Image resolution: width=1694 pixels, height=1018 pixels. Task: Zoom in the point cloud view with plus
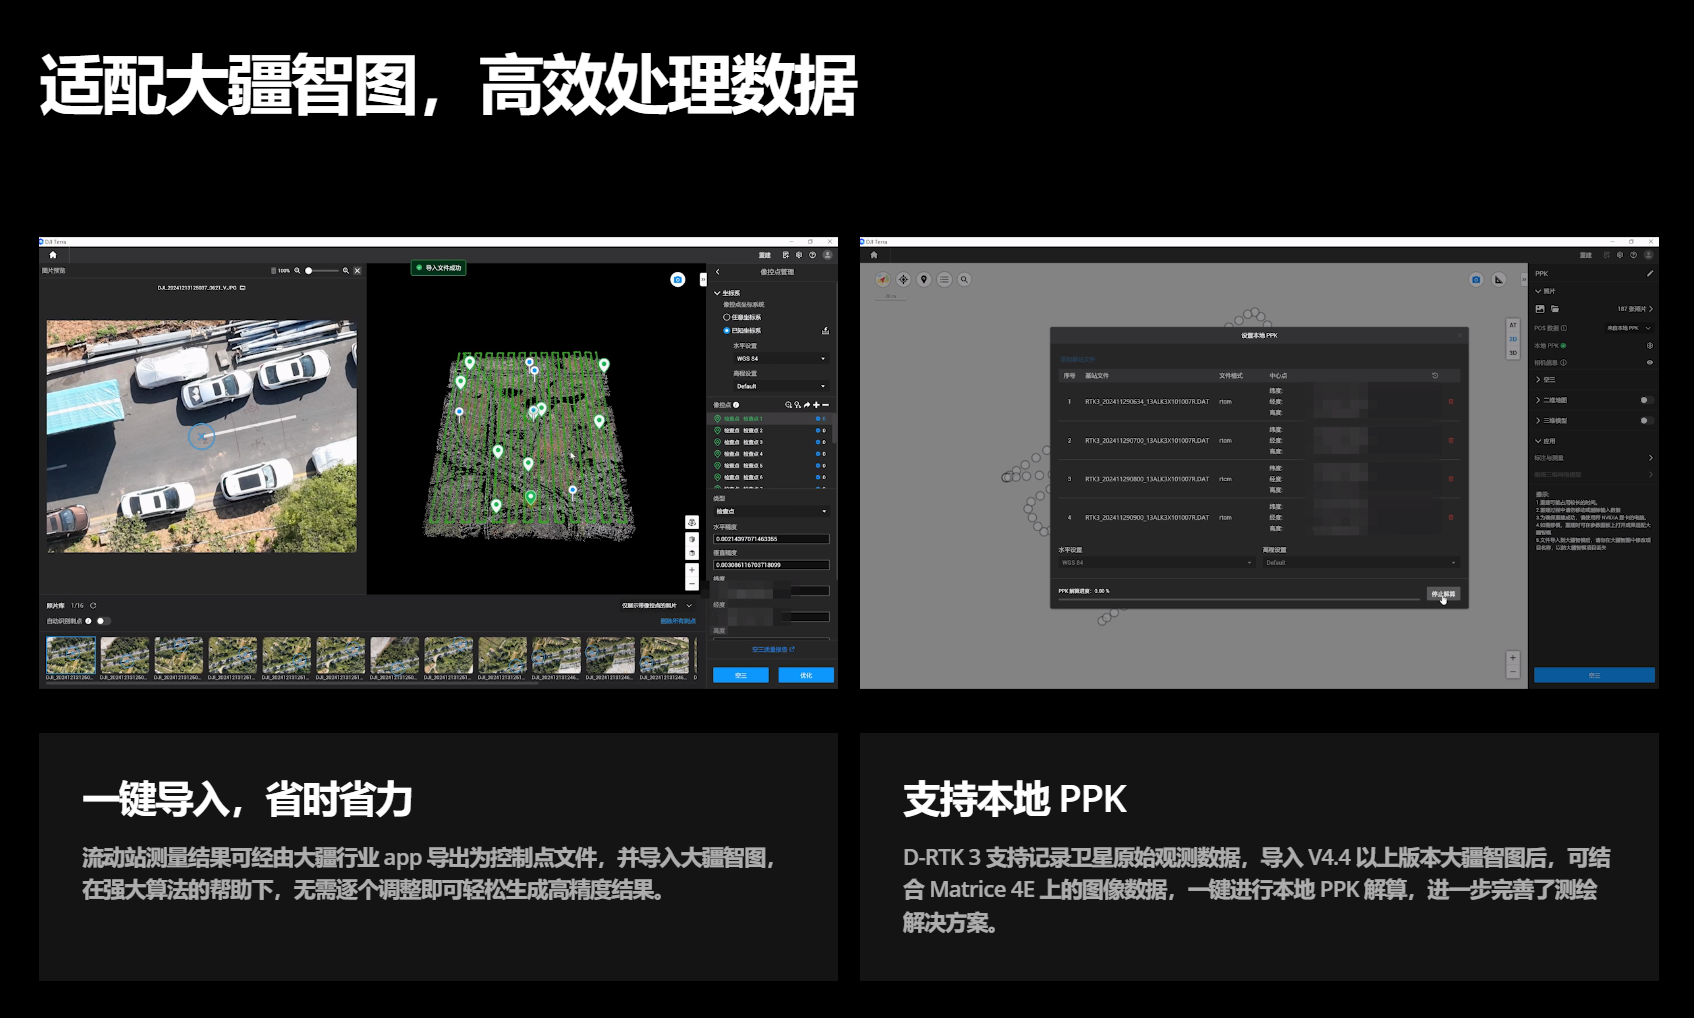click(x=691, y=570)
